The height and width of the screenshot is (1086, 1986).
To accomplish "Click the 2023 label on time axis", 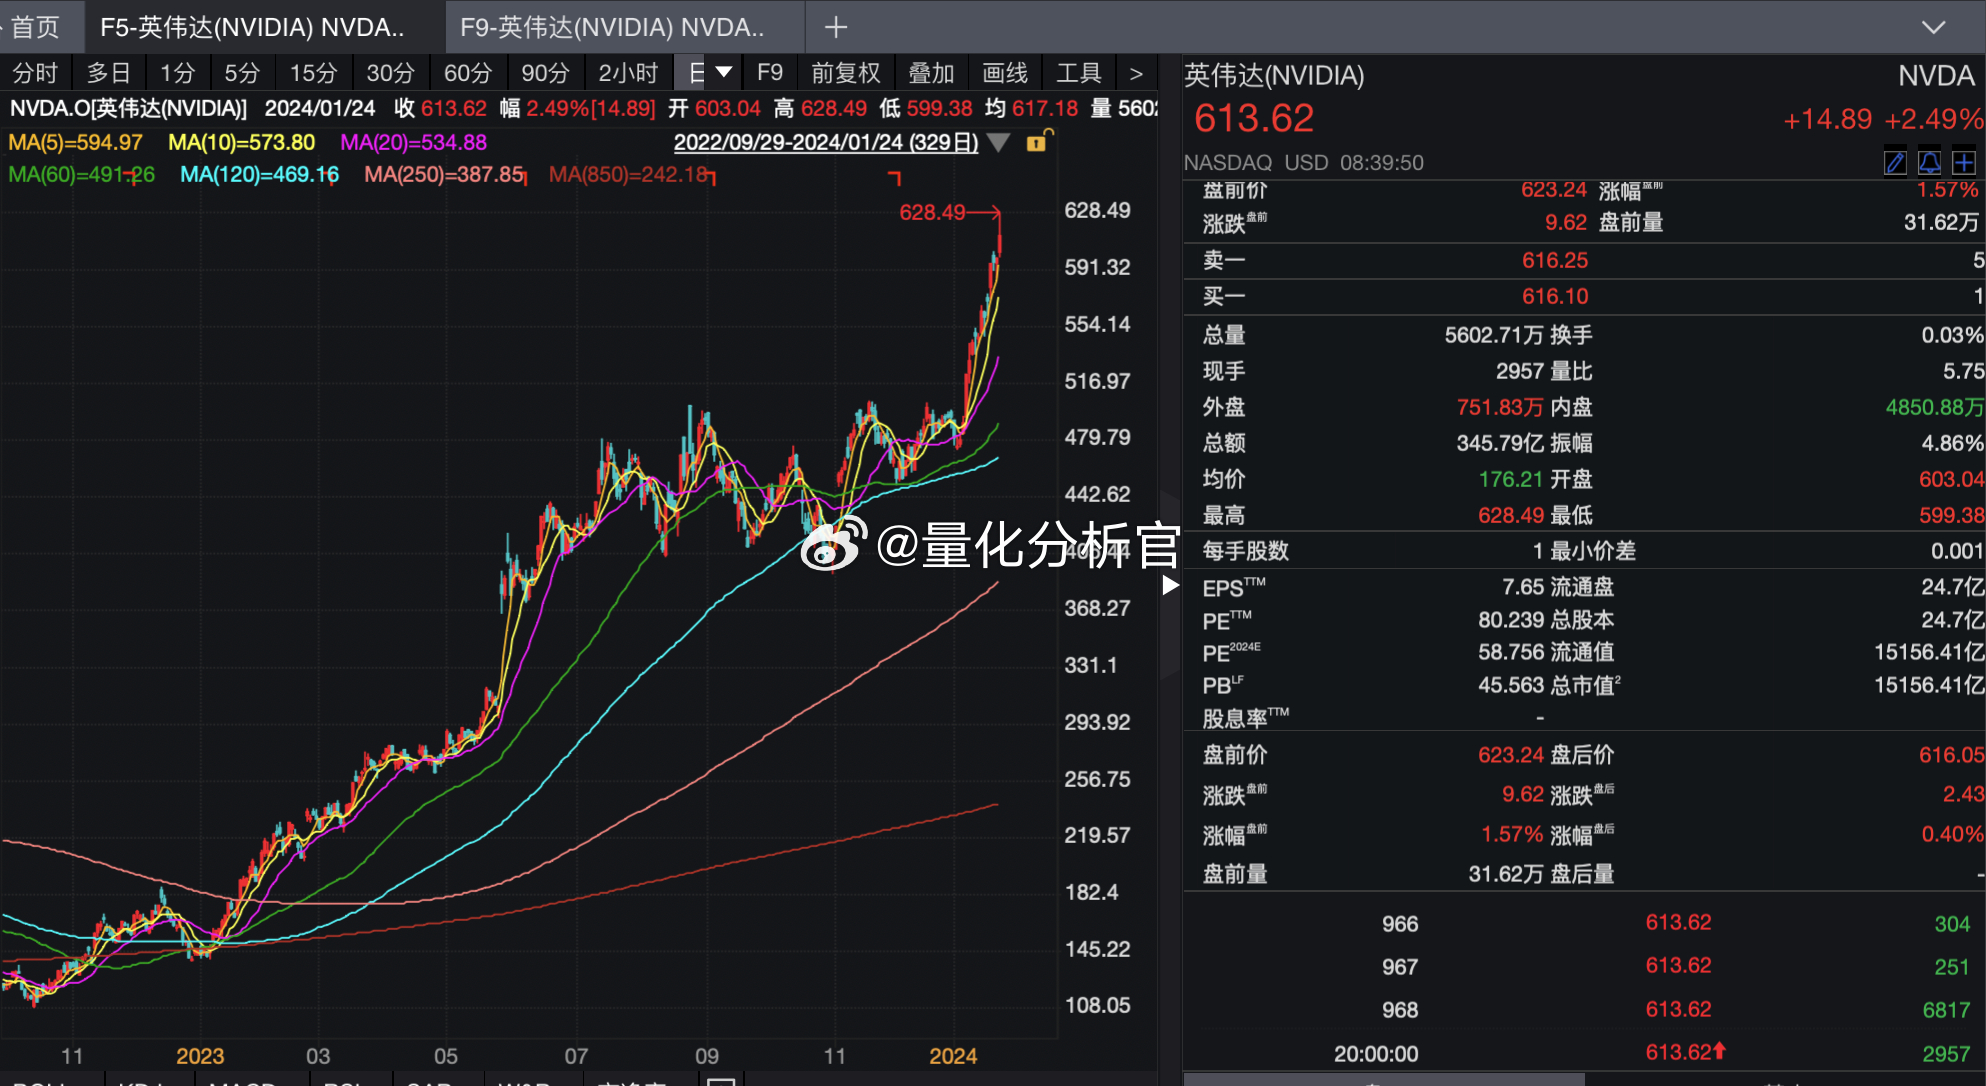I will [200, 1056].
